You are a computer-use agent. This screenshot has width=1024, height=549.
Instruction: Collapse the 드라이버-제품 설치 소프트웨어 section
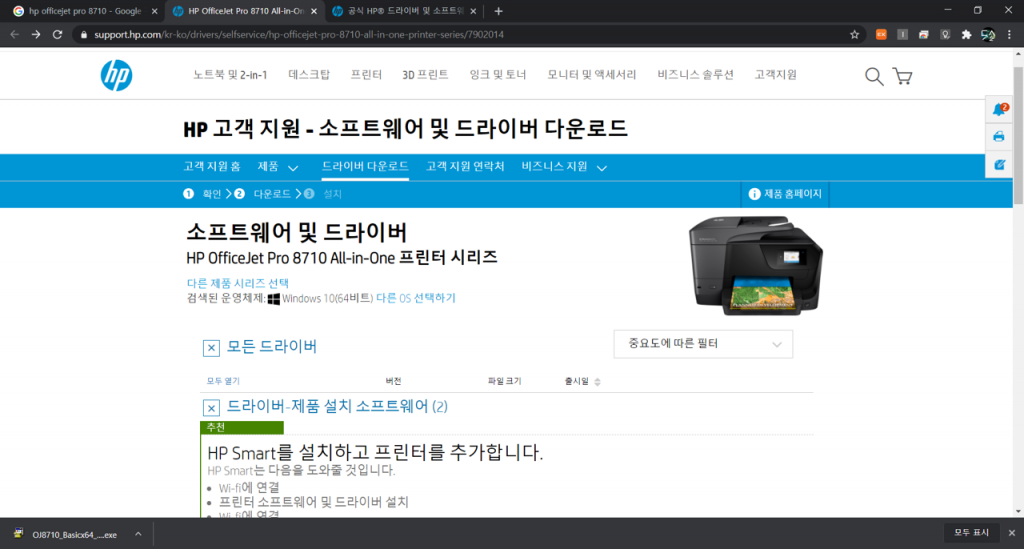tap(211, 408)
